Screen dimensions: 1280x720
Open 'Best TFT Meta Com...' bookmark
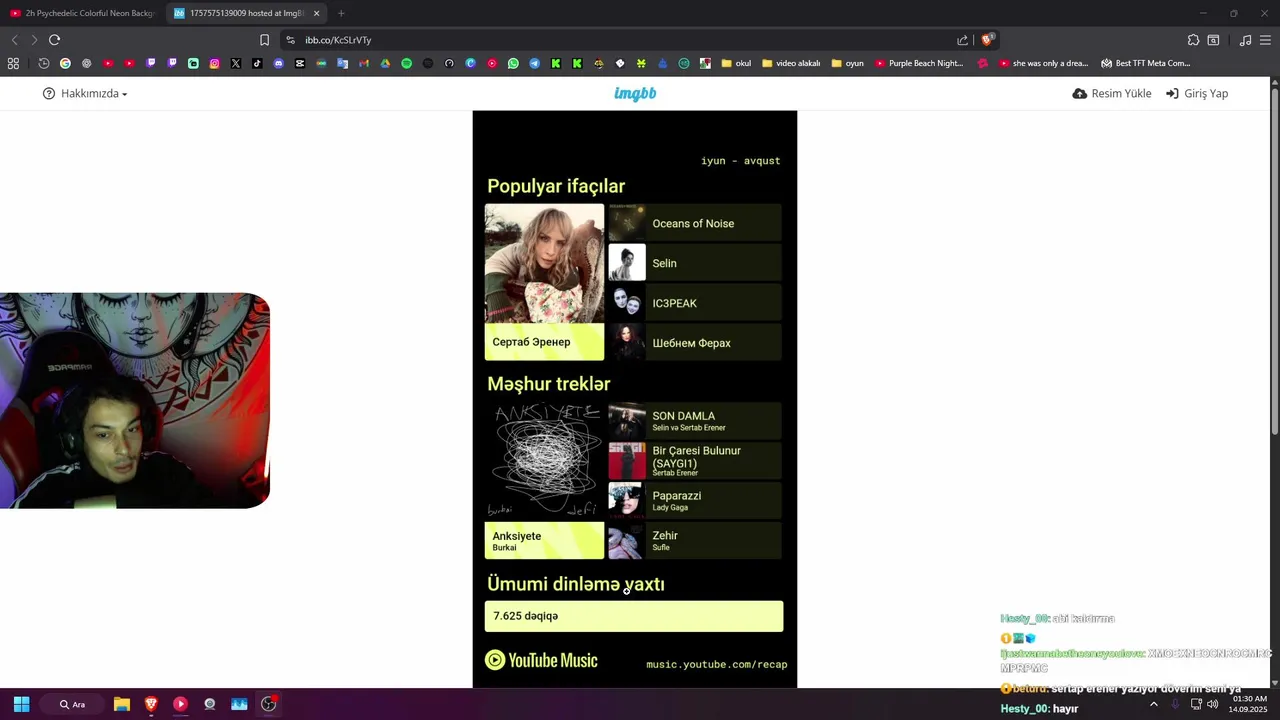[1145, 63]
